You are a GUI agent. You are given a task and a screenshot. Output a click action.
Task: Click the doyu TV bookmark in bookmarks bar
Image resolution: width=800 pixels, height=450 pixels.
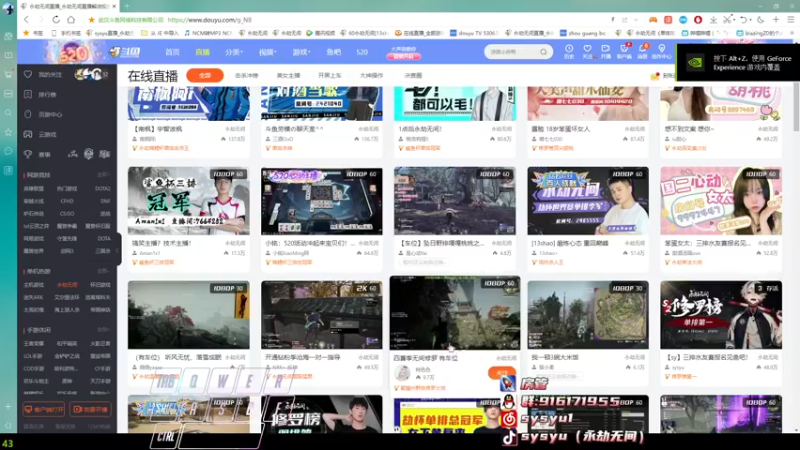click(x=473, y=33)
